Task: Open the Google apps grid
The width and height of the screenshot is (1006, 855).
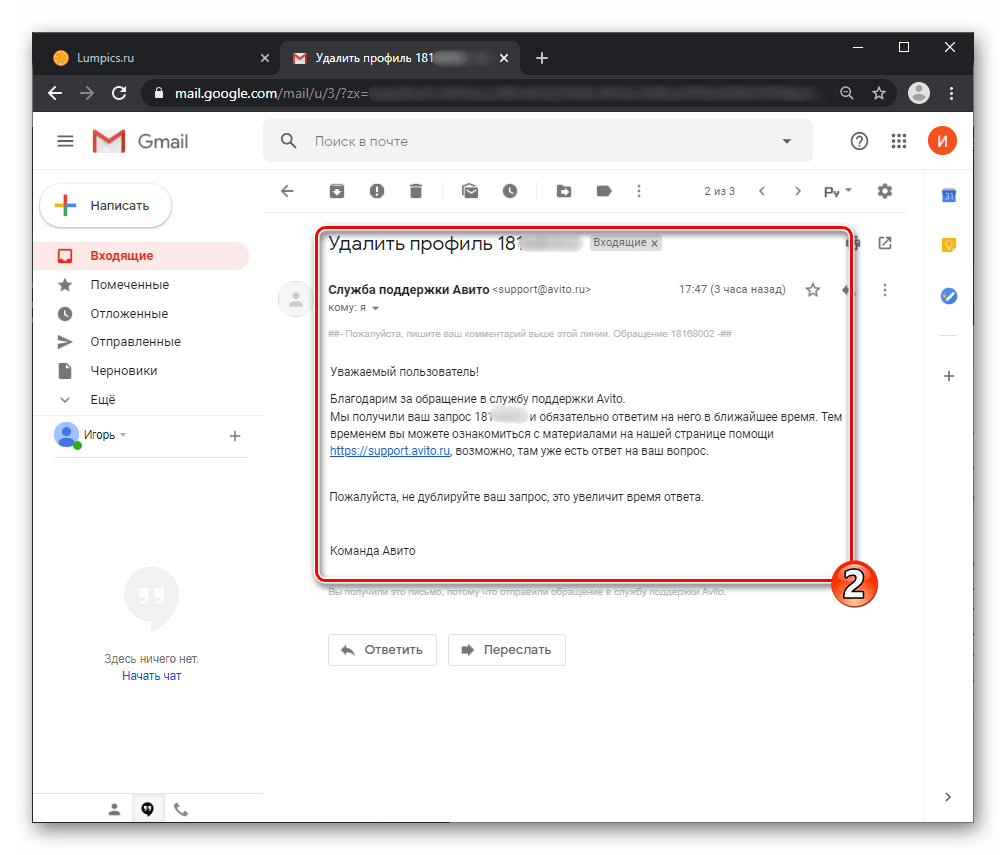Action: coord(899,141)
